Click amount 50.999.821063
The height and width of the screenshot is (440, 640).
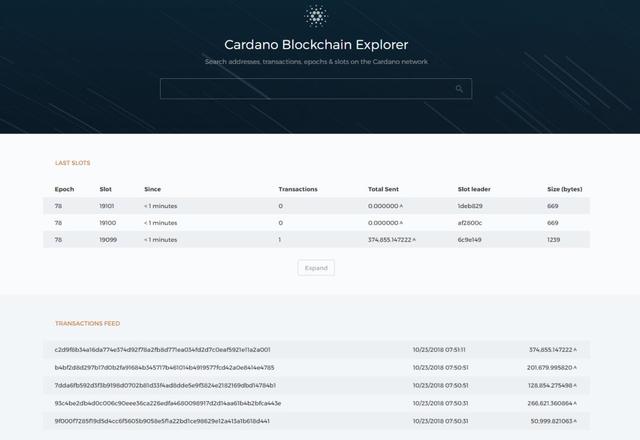point(553,421)
